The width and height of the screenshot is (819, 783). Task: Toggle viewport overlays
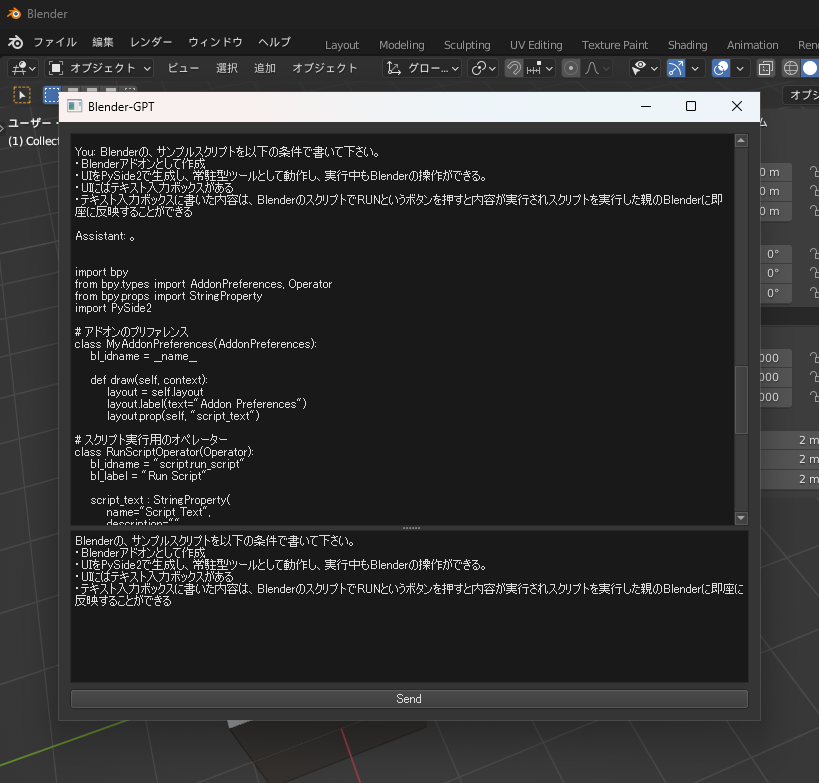(721, 68)
